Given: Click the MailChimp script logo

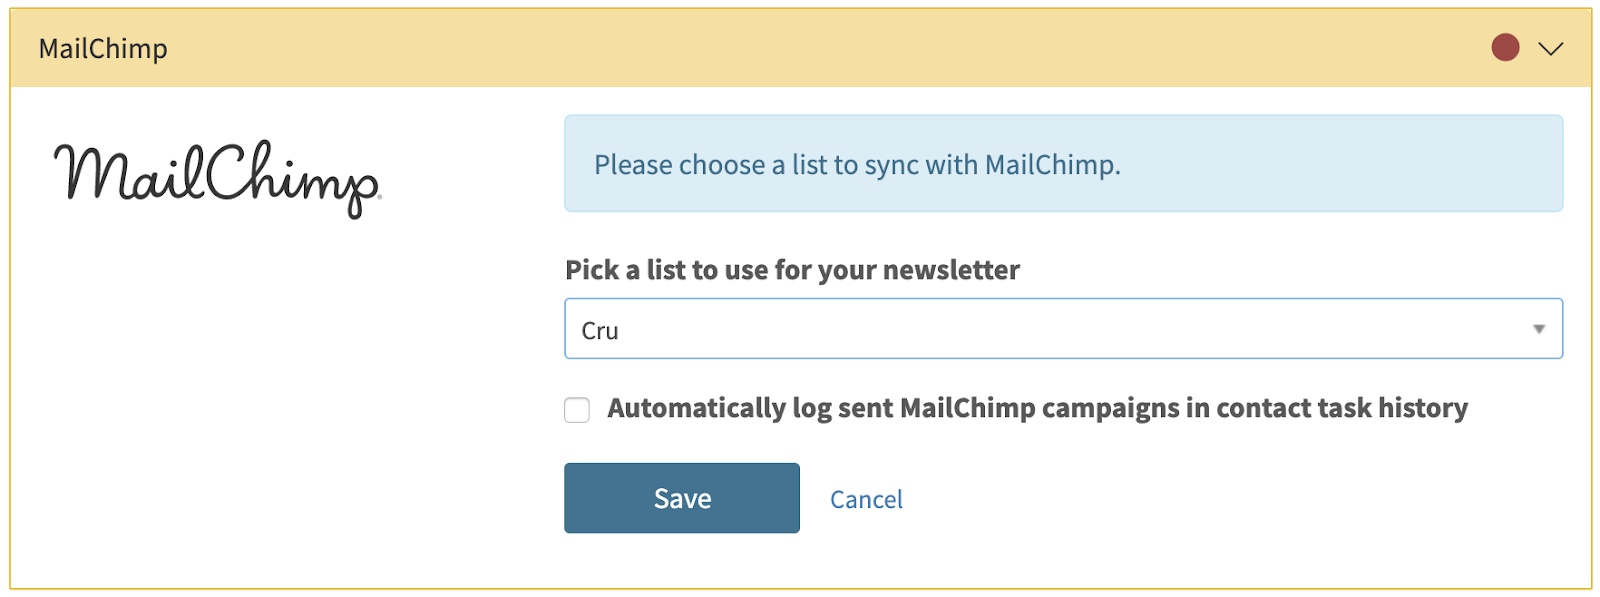Looking at the screenshot, I should pyautogui.click(x=217, y=176).
